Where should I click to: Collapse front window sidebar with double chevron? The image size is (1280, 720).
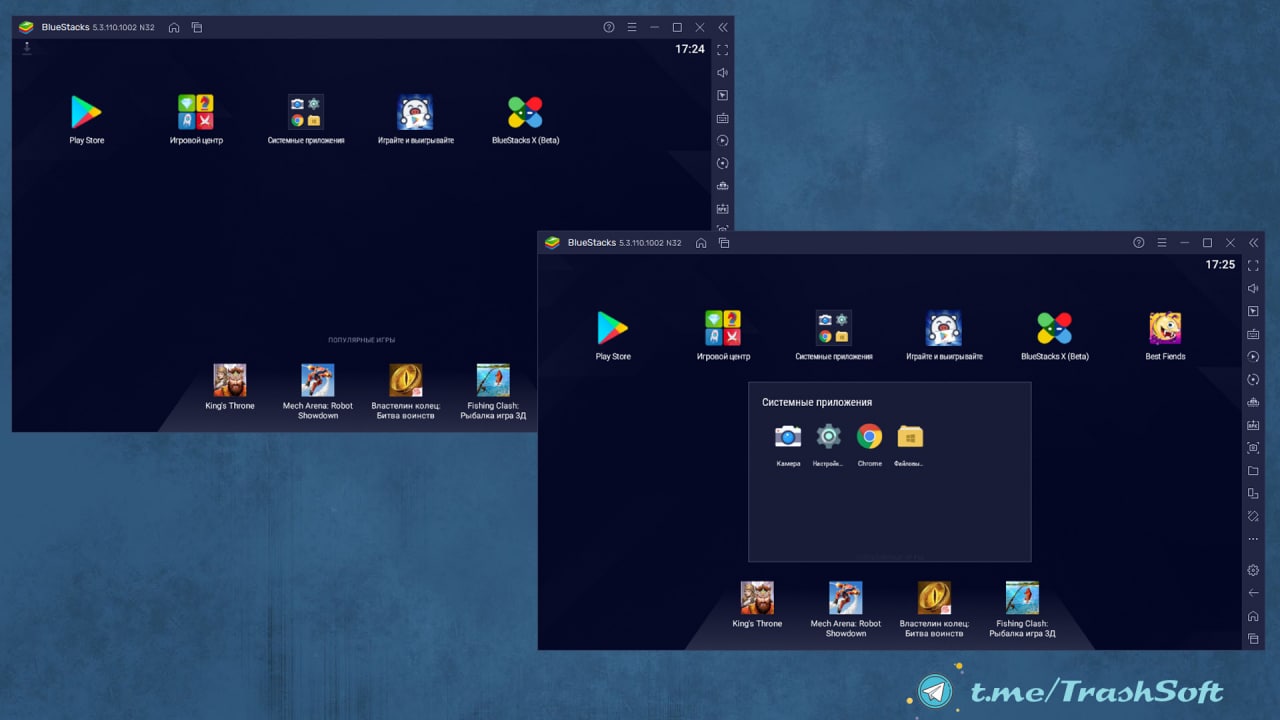(1254, 243)
